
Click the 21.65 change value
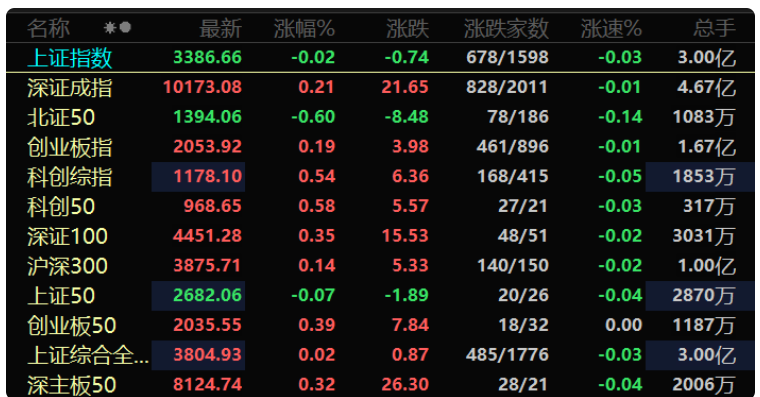405,87
